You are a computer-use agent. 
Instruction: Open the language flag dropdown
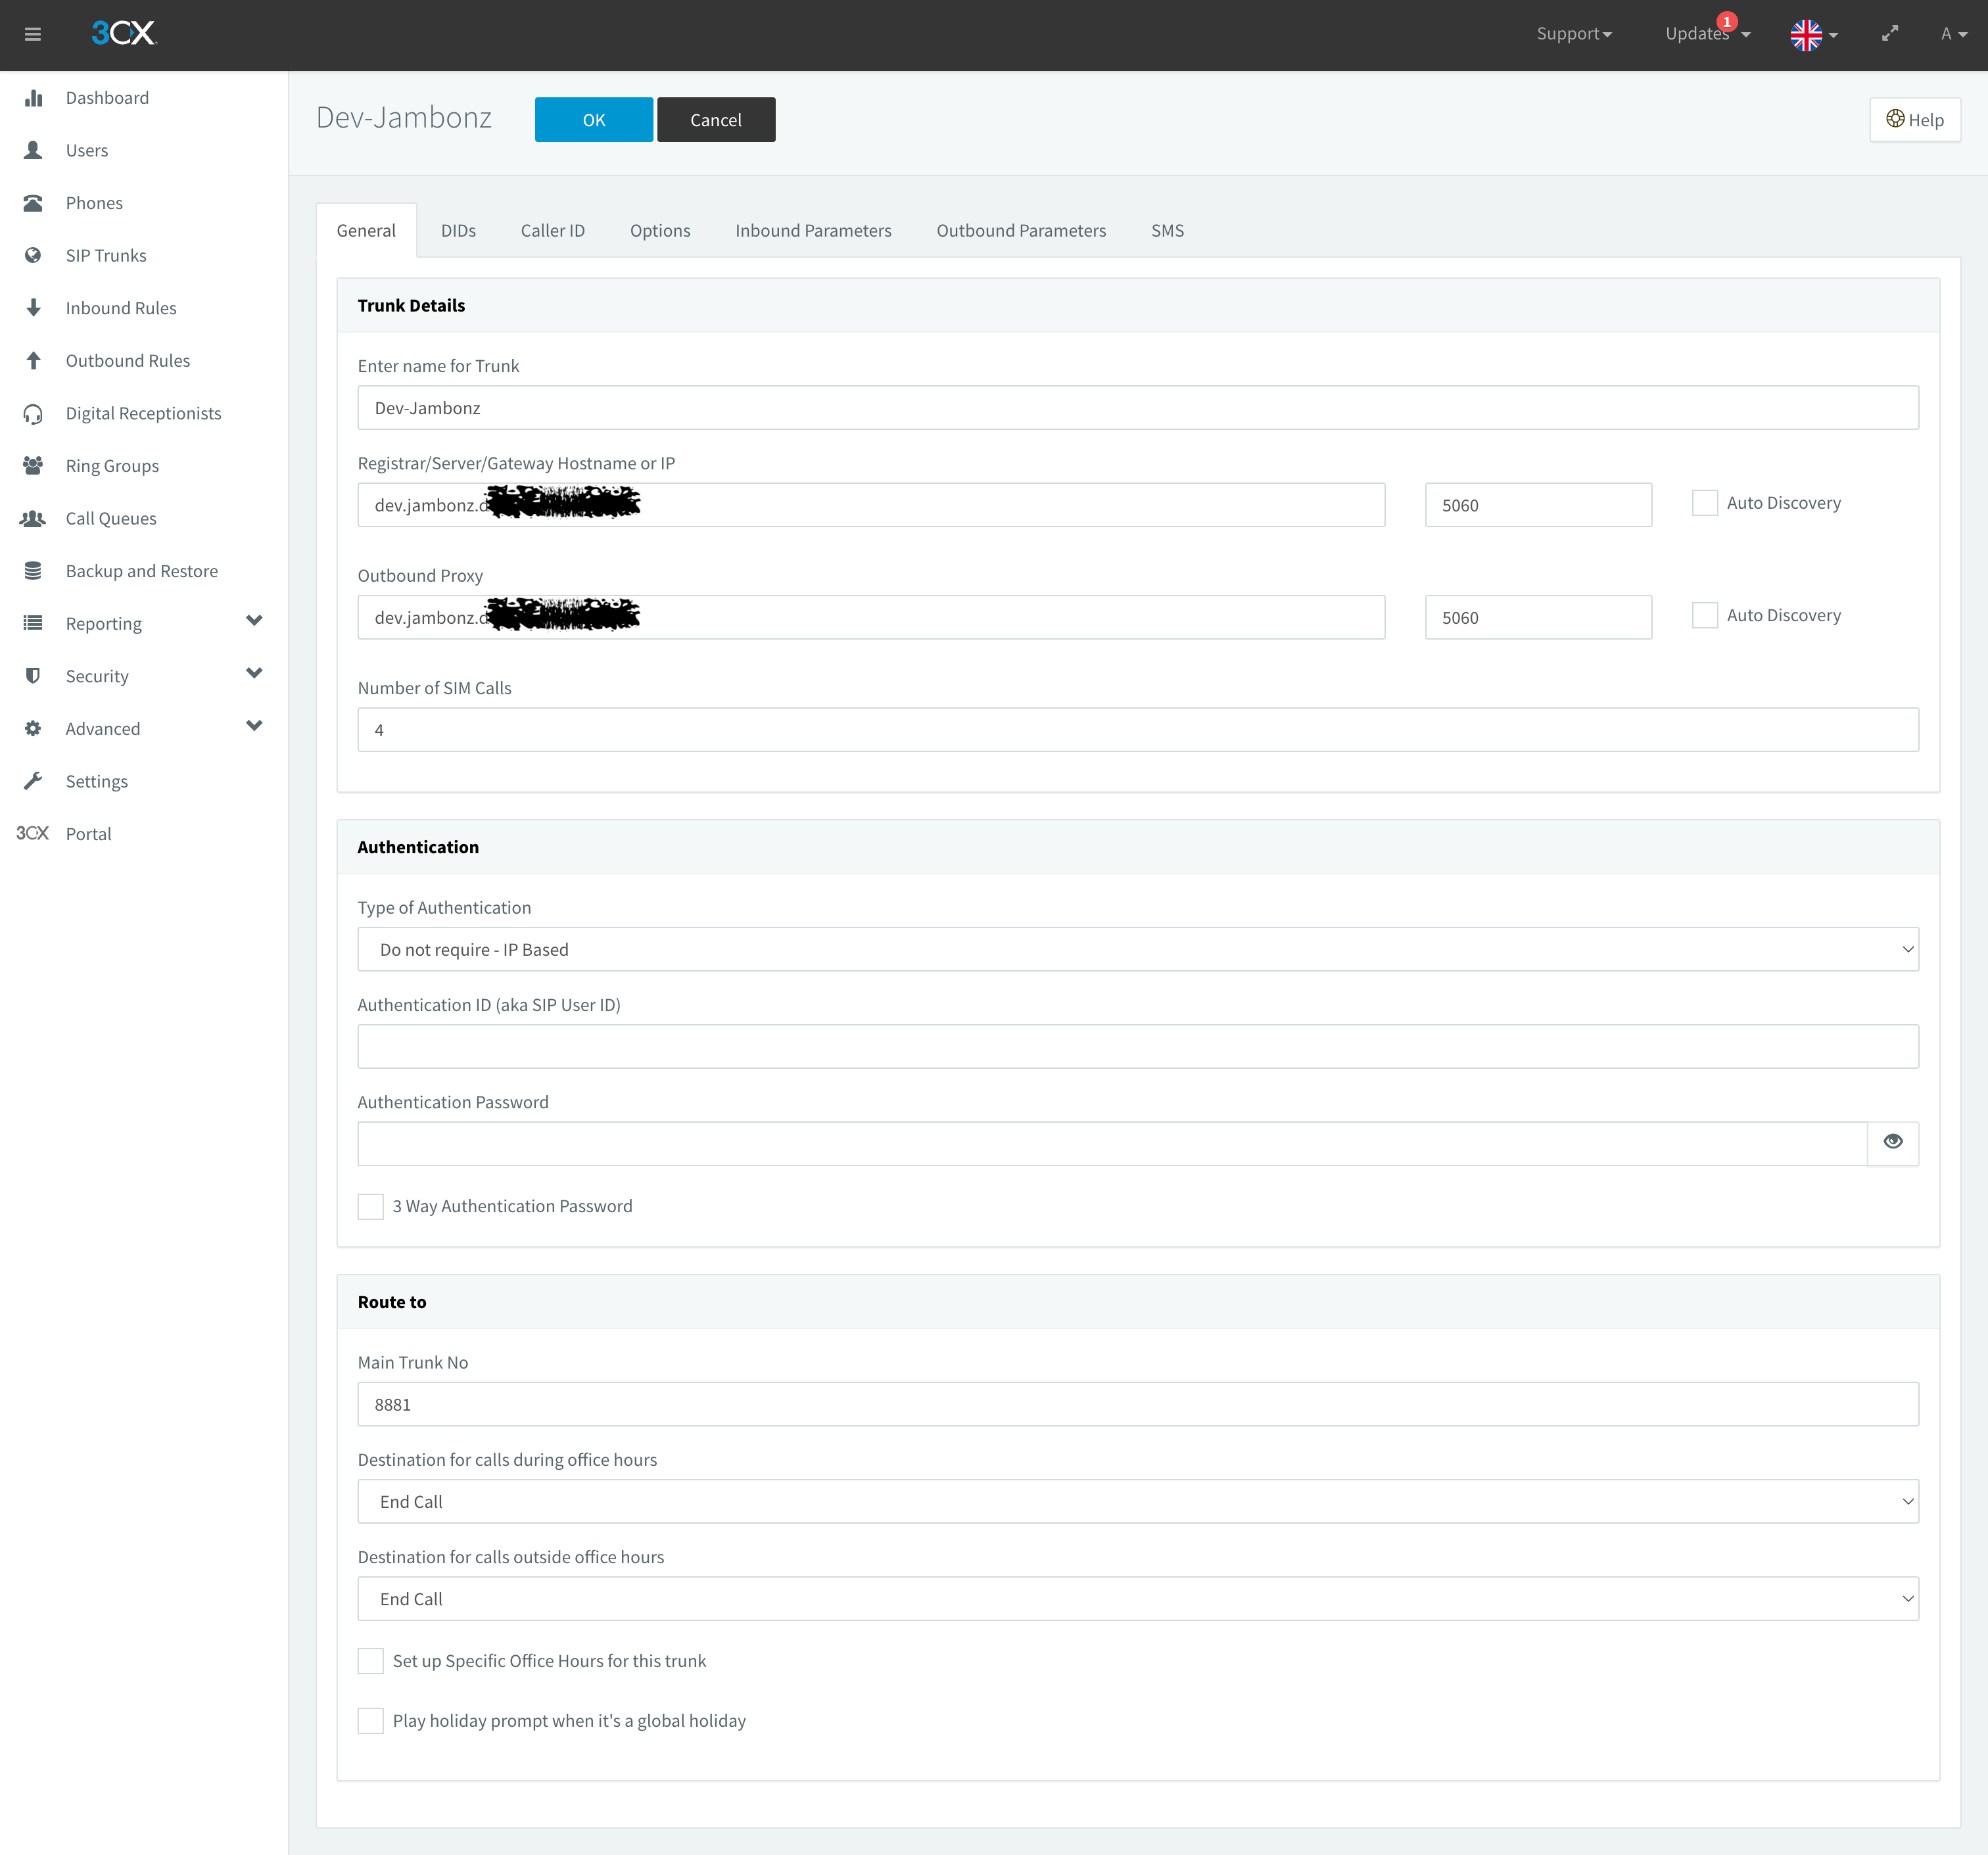click(x=1813, y=34)
